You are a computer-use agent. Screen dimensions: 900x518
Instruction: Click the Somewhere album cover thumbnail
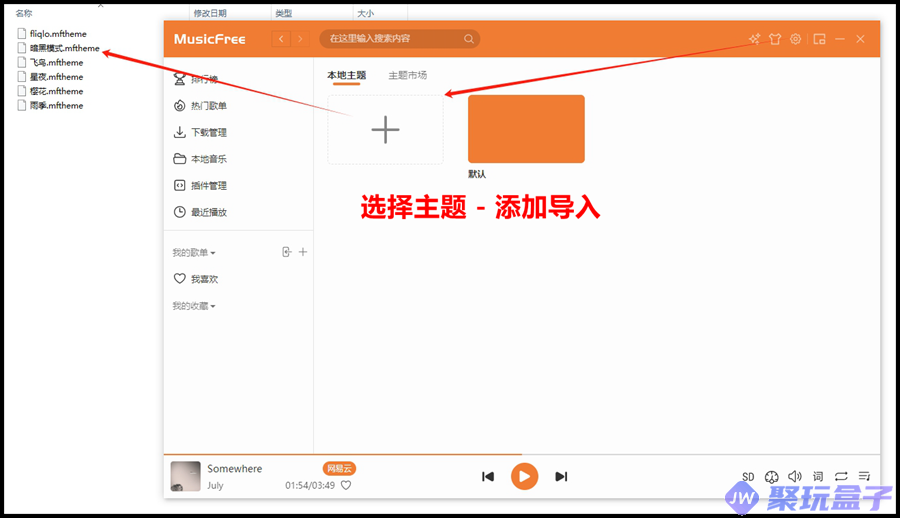pos(185,476)
